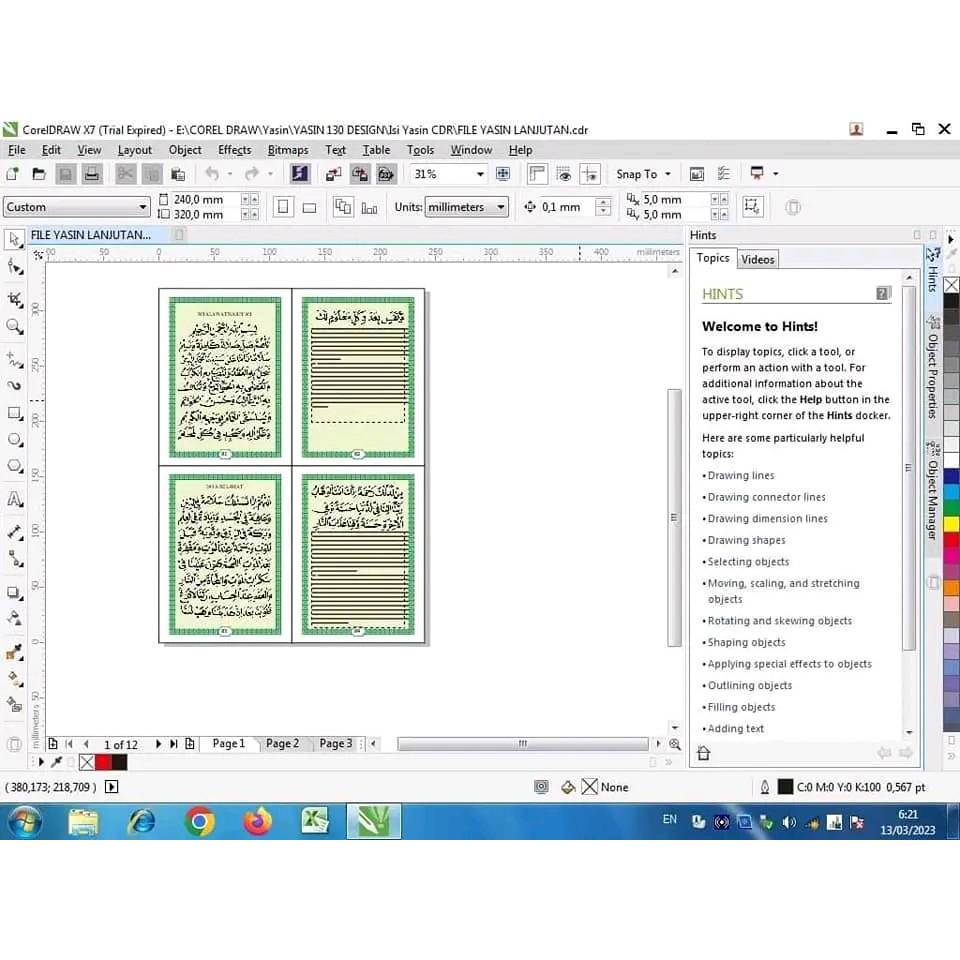Image resolution: width=960 pixels, height=960 pixels.
Task: Click the Print icon in the toolbar
Action: point(91,174)
